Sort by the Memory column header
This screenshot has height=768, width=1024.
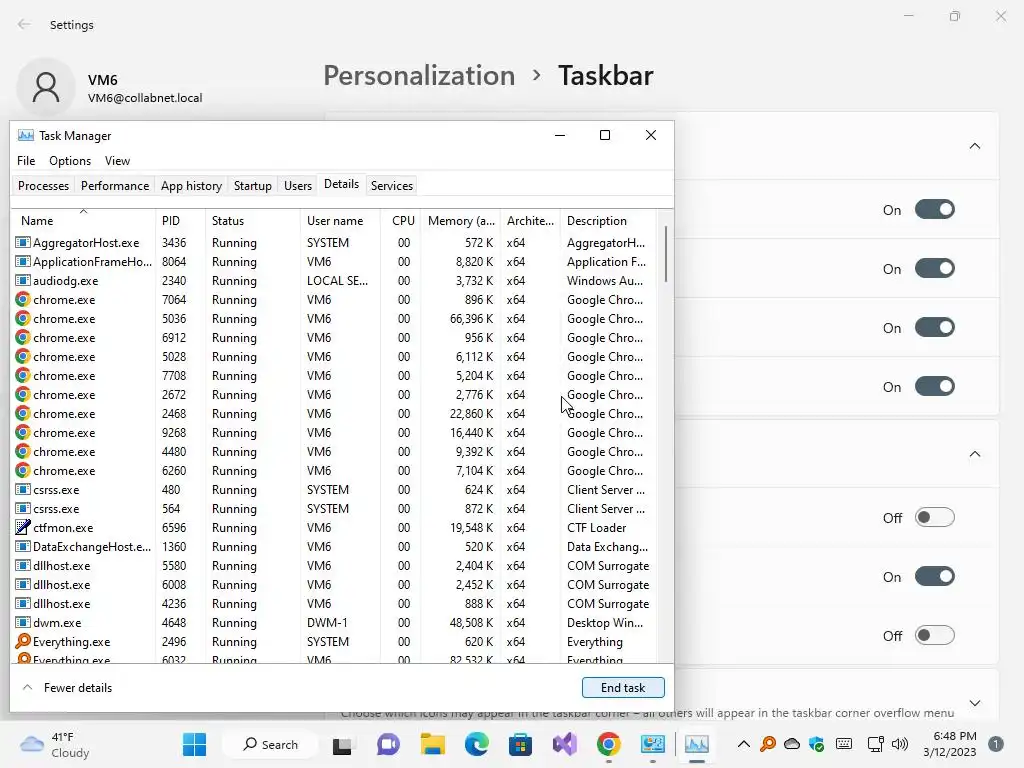point(461,221)
